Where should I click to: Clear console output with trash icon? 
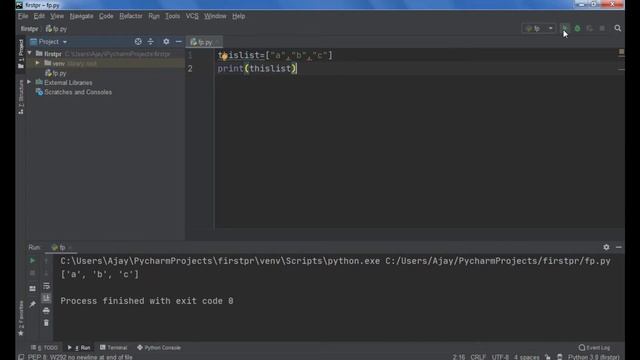pyautogui.click(x=46, y=323)
